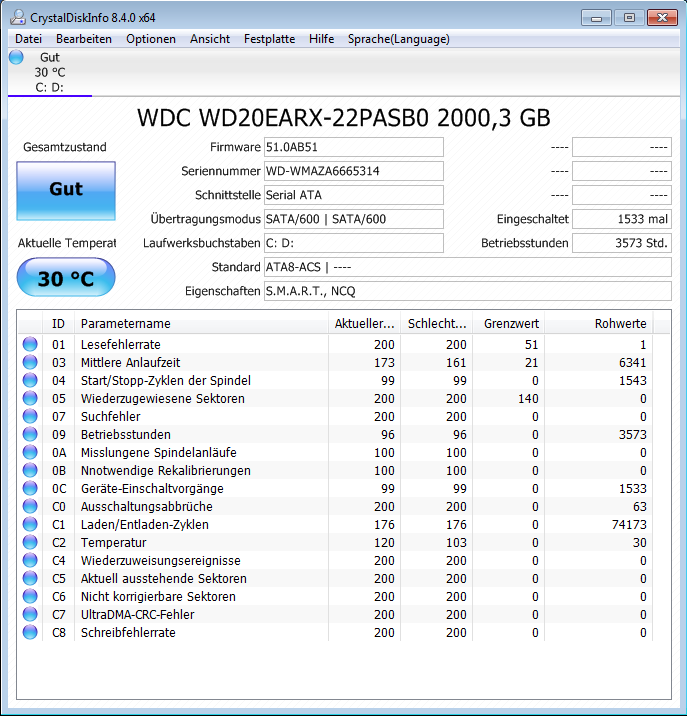Click the Aktueller... column header

[364, 324]
